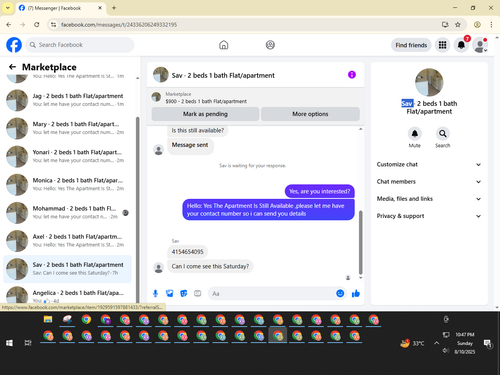This screenshot has height=375, width=500.
Task: Click 'Can I come see this Saturday?' message
Action: pyautogui.click(x=210, y=266)
